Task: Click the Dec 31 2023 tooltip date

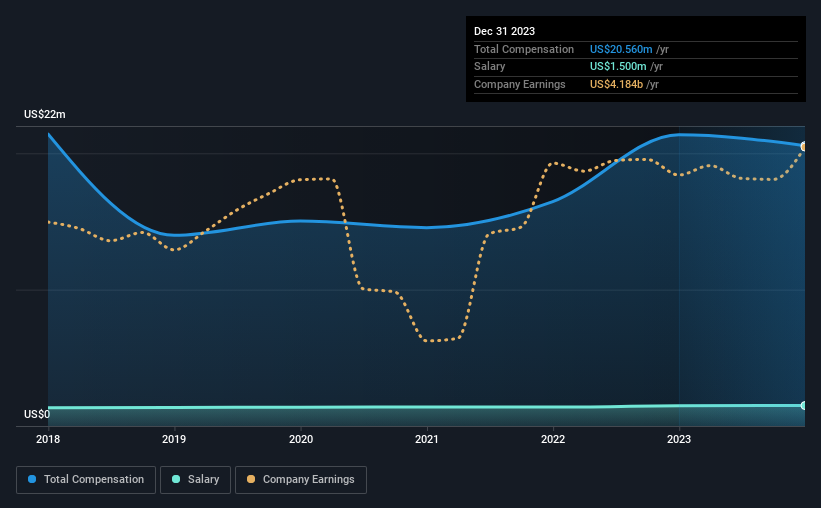Action: click(x=504, y=31)
